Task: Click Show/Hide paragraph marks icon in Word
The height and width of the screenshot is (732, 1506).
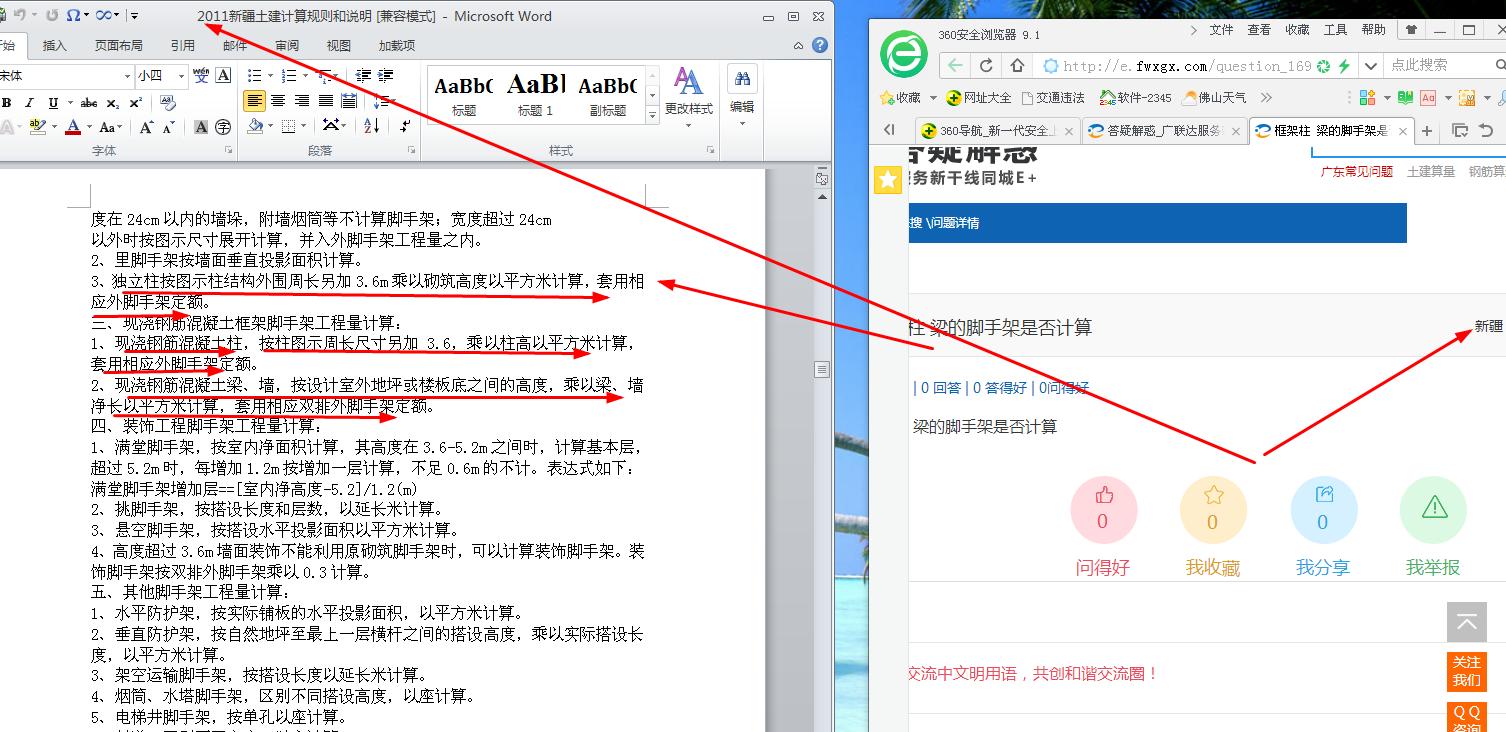Action: [x=405, y=126]
